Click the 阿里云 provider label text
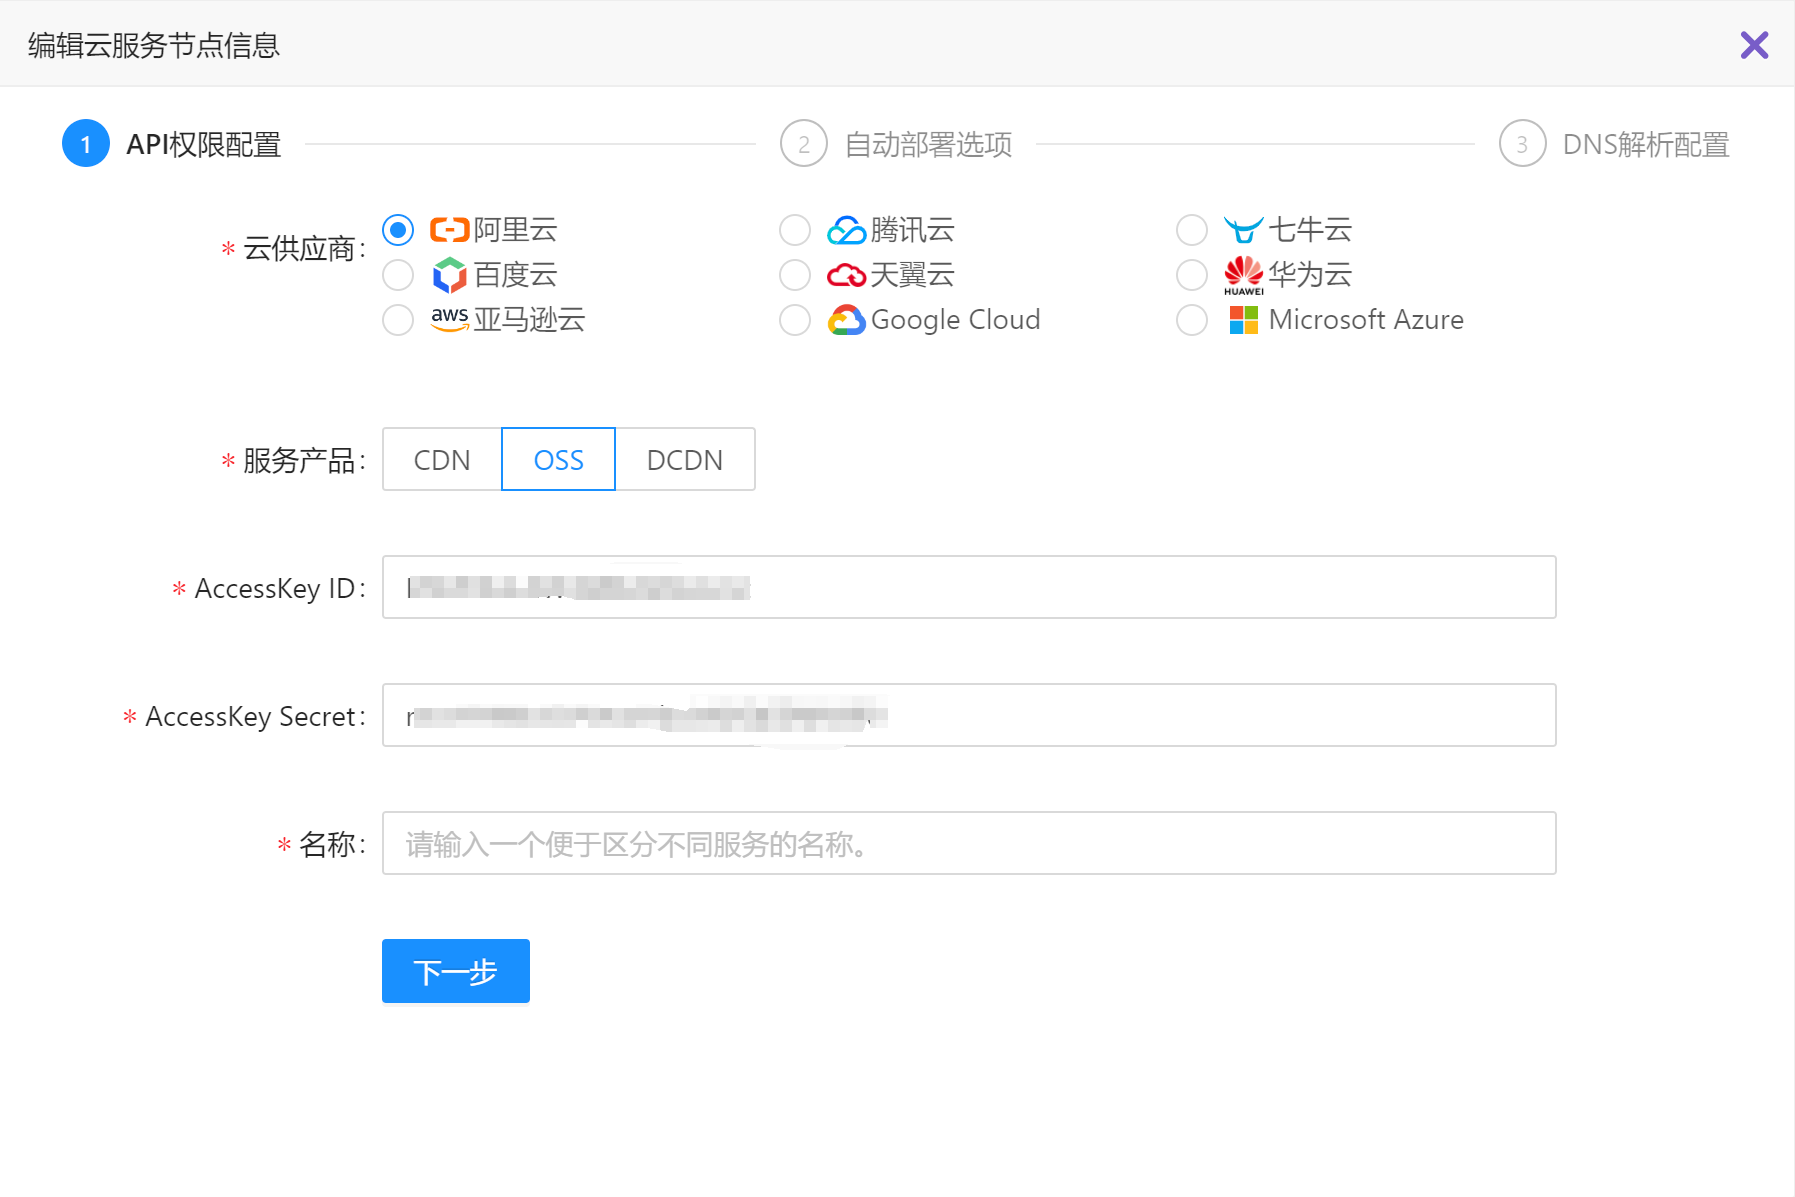Image resolution: width=1795 pixels, height=1197 pixels. (515, 230)
